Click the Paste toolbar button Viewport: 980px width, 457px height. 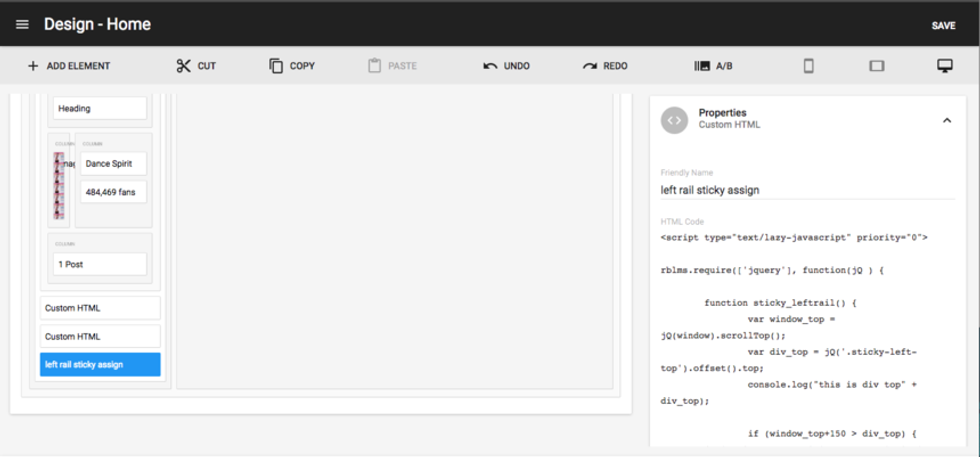click(392, 66)
